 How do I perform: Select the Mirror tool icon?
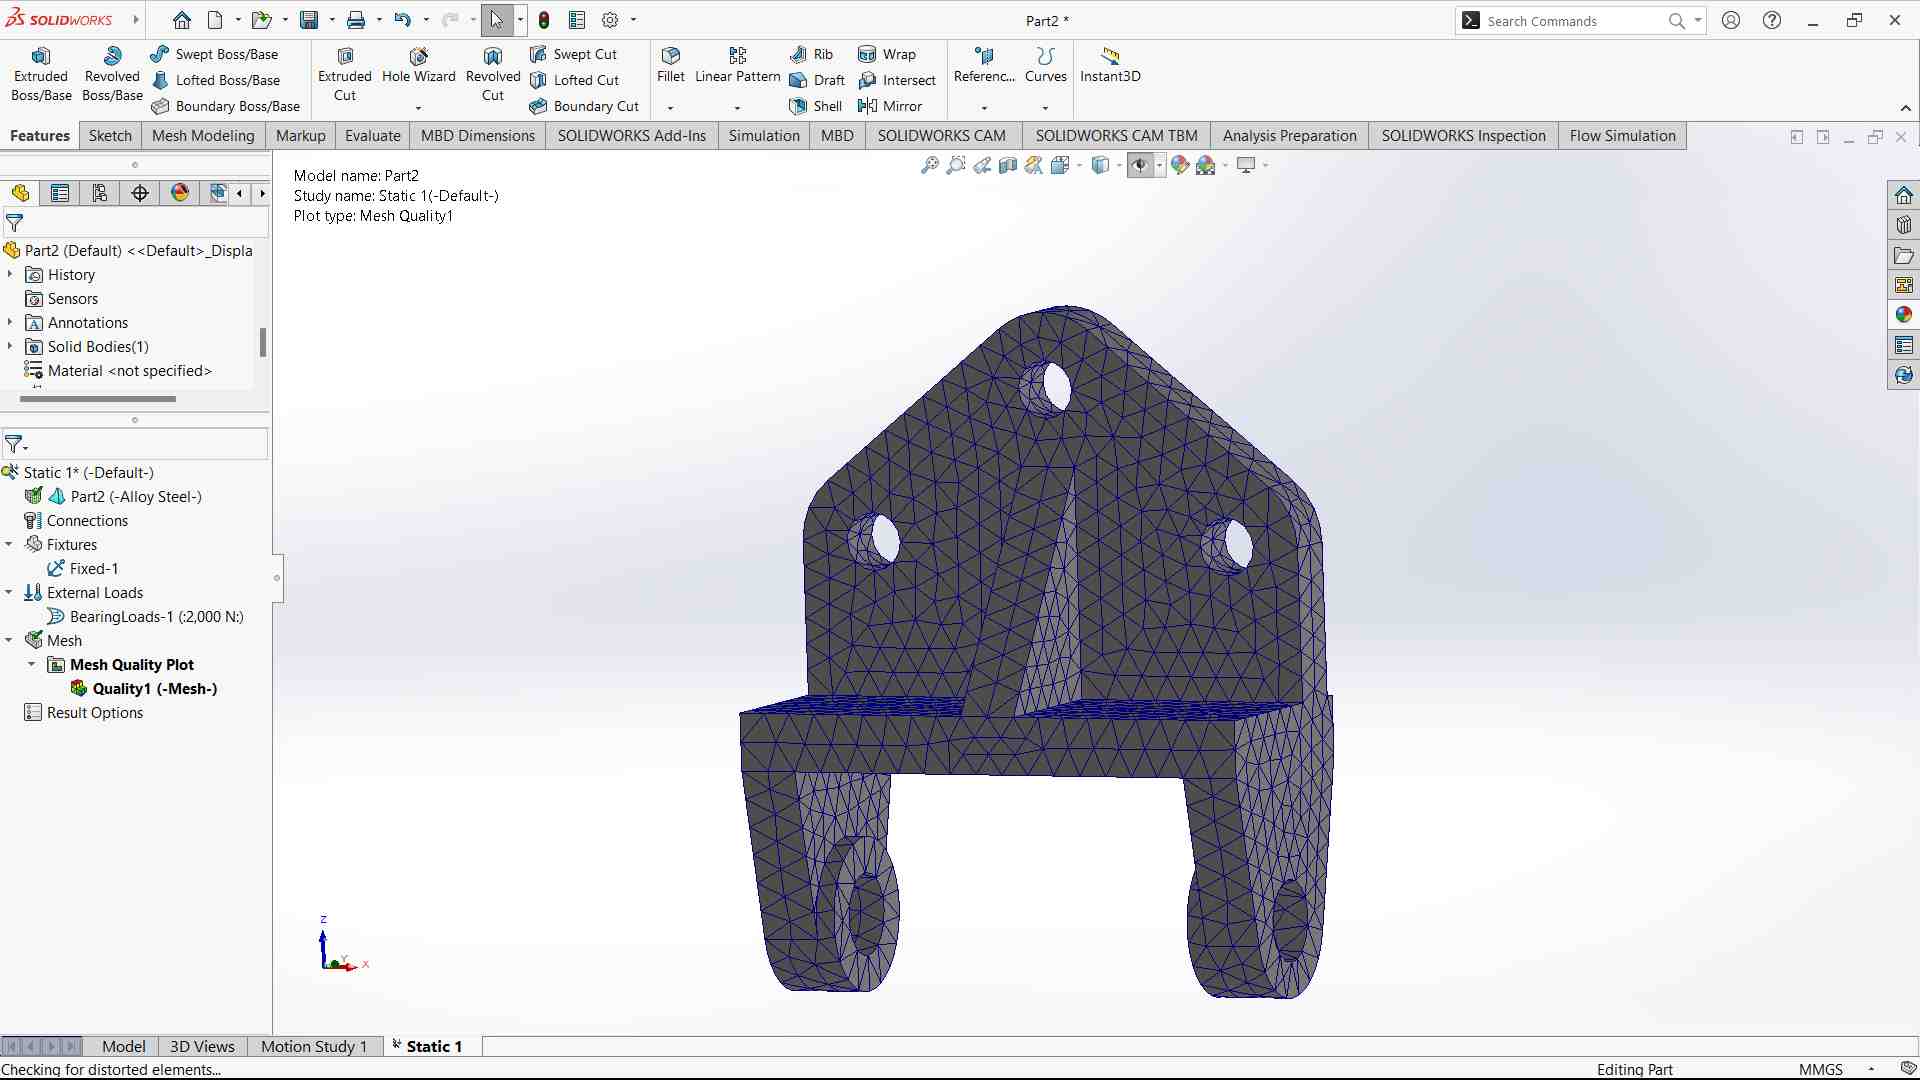point(867,106)
